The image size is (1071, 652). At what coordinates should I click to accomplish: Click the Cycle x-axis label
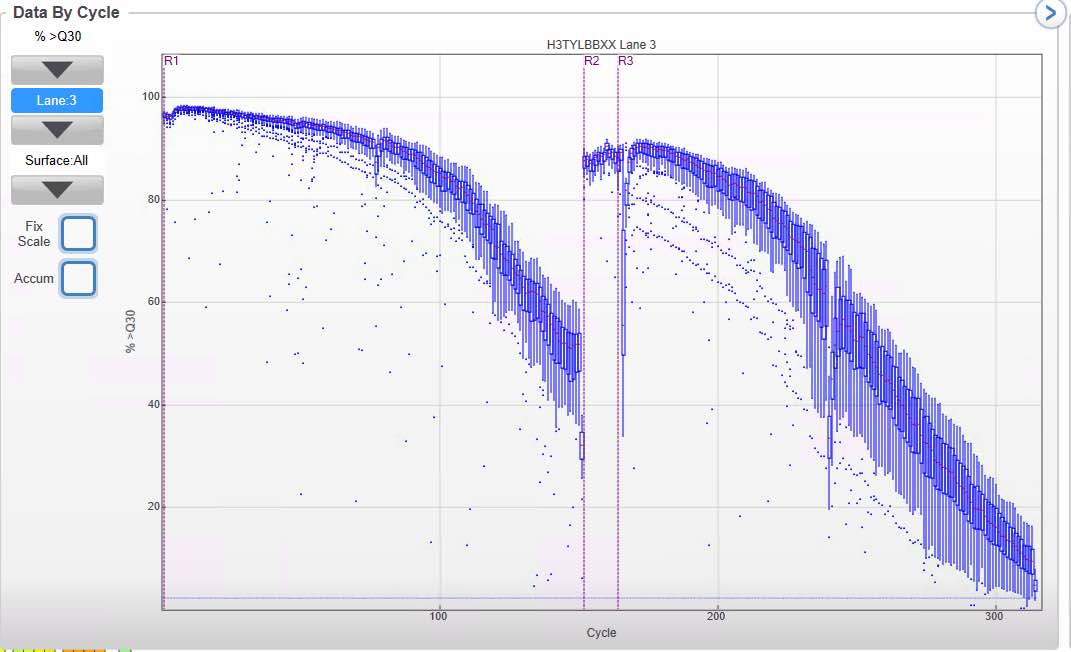pos(601,632)
